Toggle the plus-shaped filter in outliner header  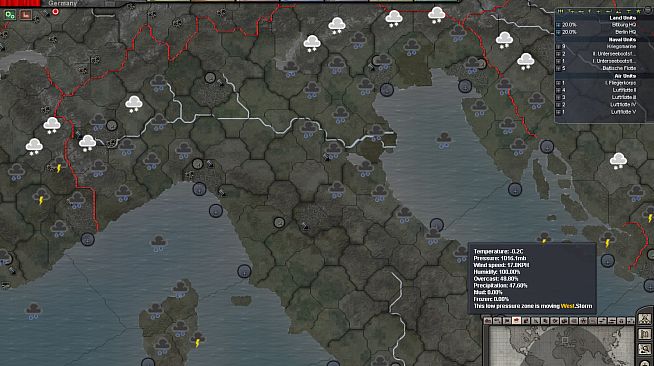point(599,11)
